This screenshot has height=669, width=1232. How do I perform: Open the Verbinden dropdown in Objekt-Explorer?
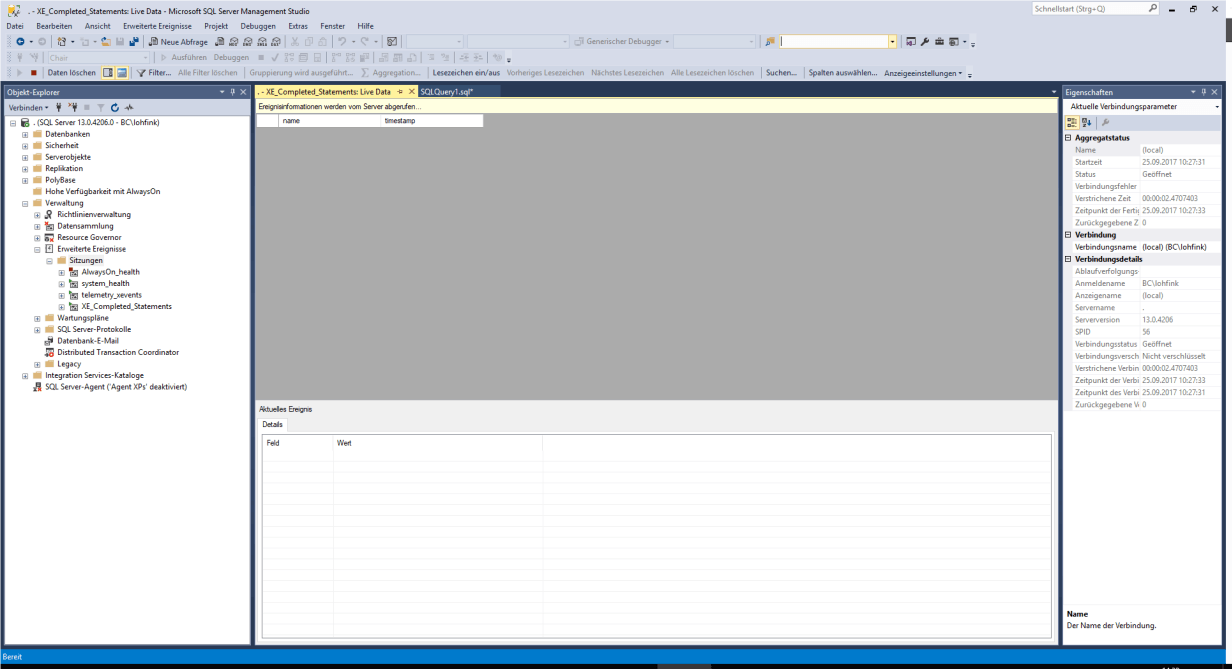(x=28, y=107)
